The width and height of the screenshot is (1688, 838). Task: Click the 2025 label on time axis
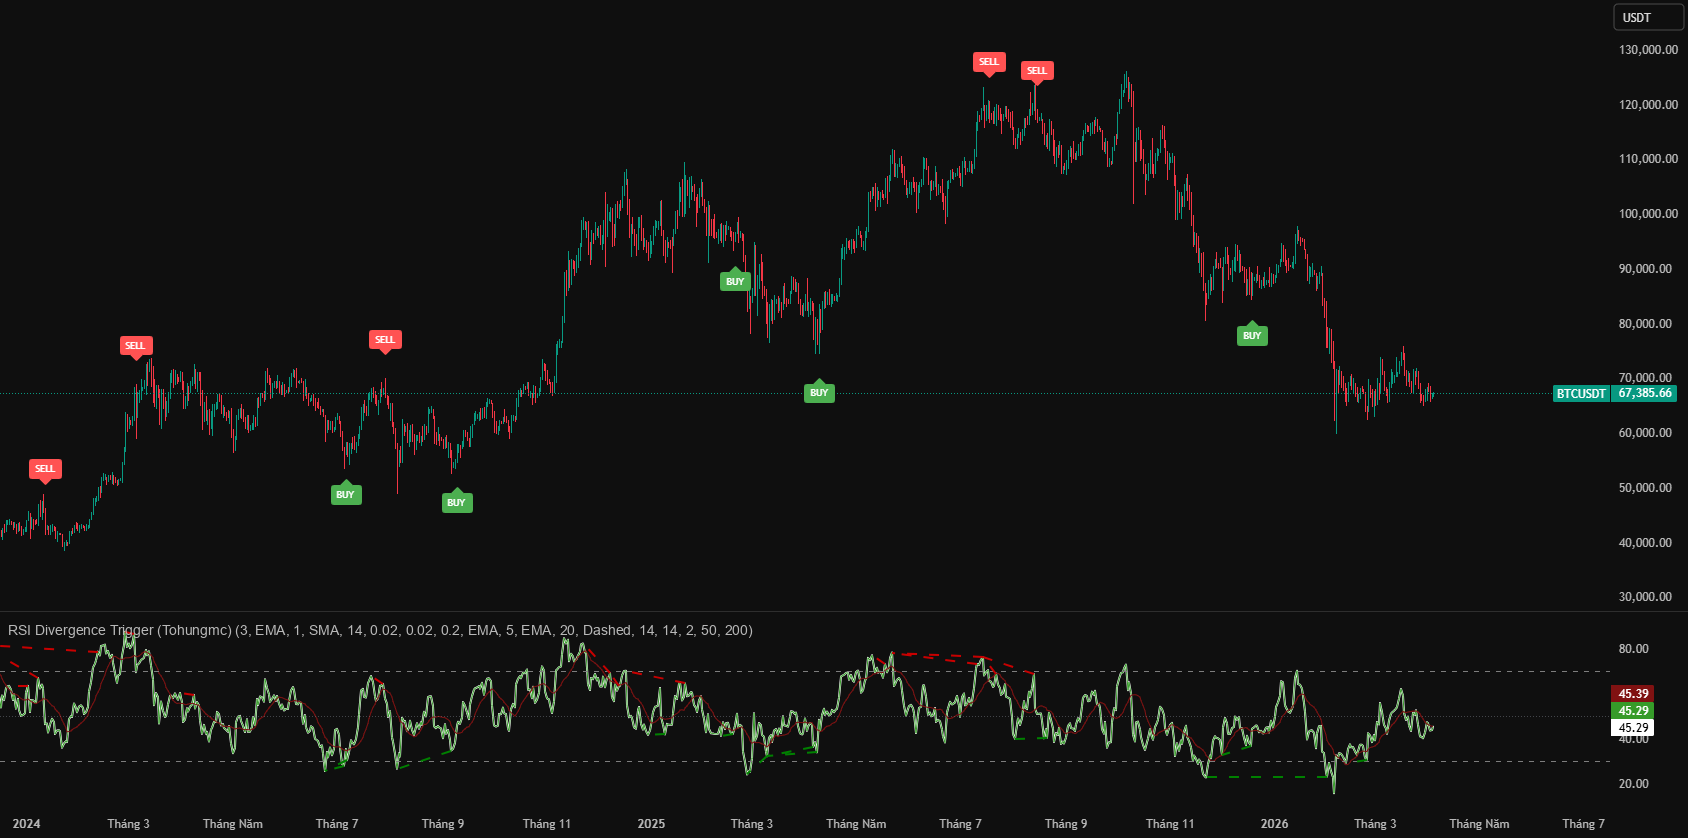651,824
